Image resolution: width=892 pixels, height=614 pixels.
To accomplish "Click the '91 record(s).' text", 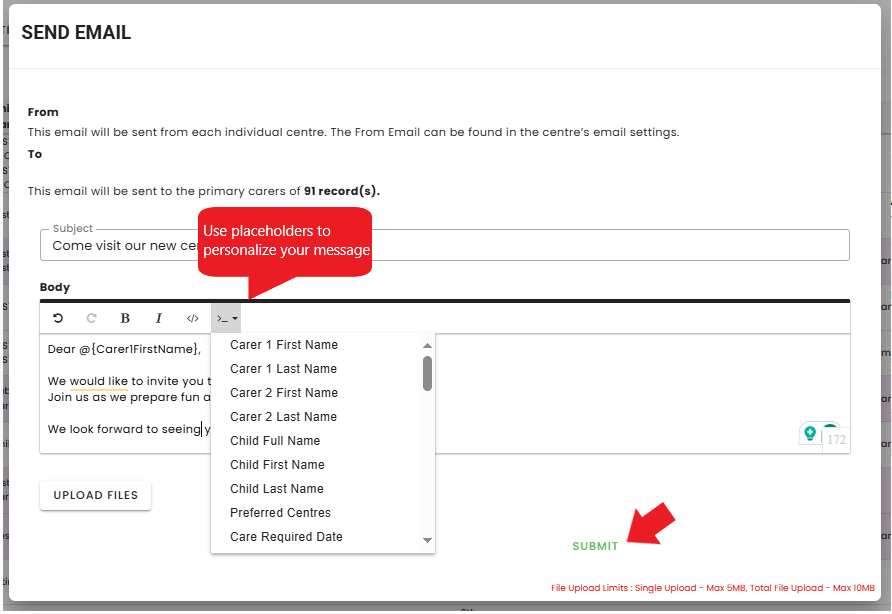I will pos(341,191).
